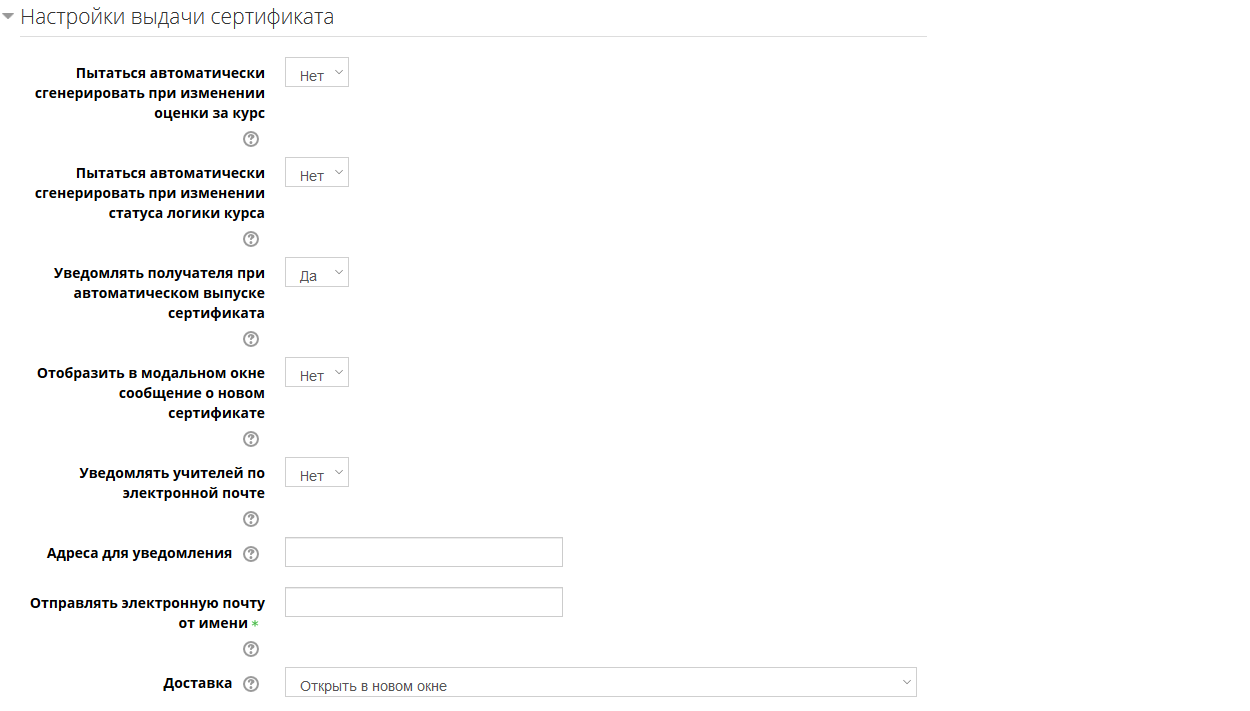Screen dimensions: 1250x711
Task: Open dropdown for showing message in modal window
Action: tap(317, 373)
